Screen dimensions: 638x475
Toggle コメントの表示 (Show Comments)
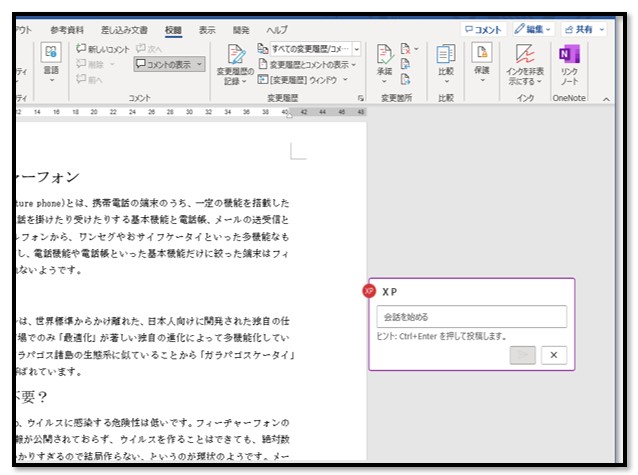[164, 64]
